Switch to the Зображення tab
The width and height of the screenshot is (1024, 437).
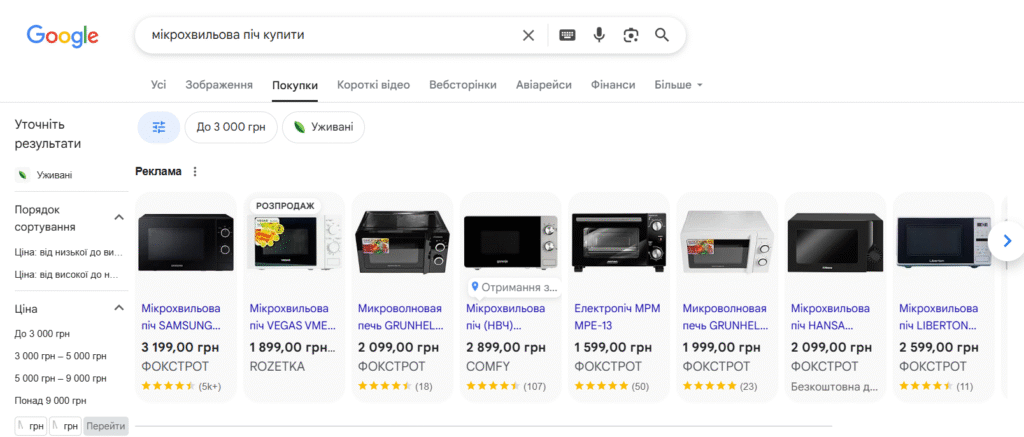tap(219, 85)
